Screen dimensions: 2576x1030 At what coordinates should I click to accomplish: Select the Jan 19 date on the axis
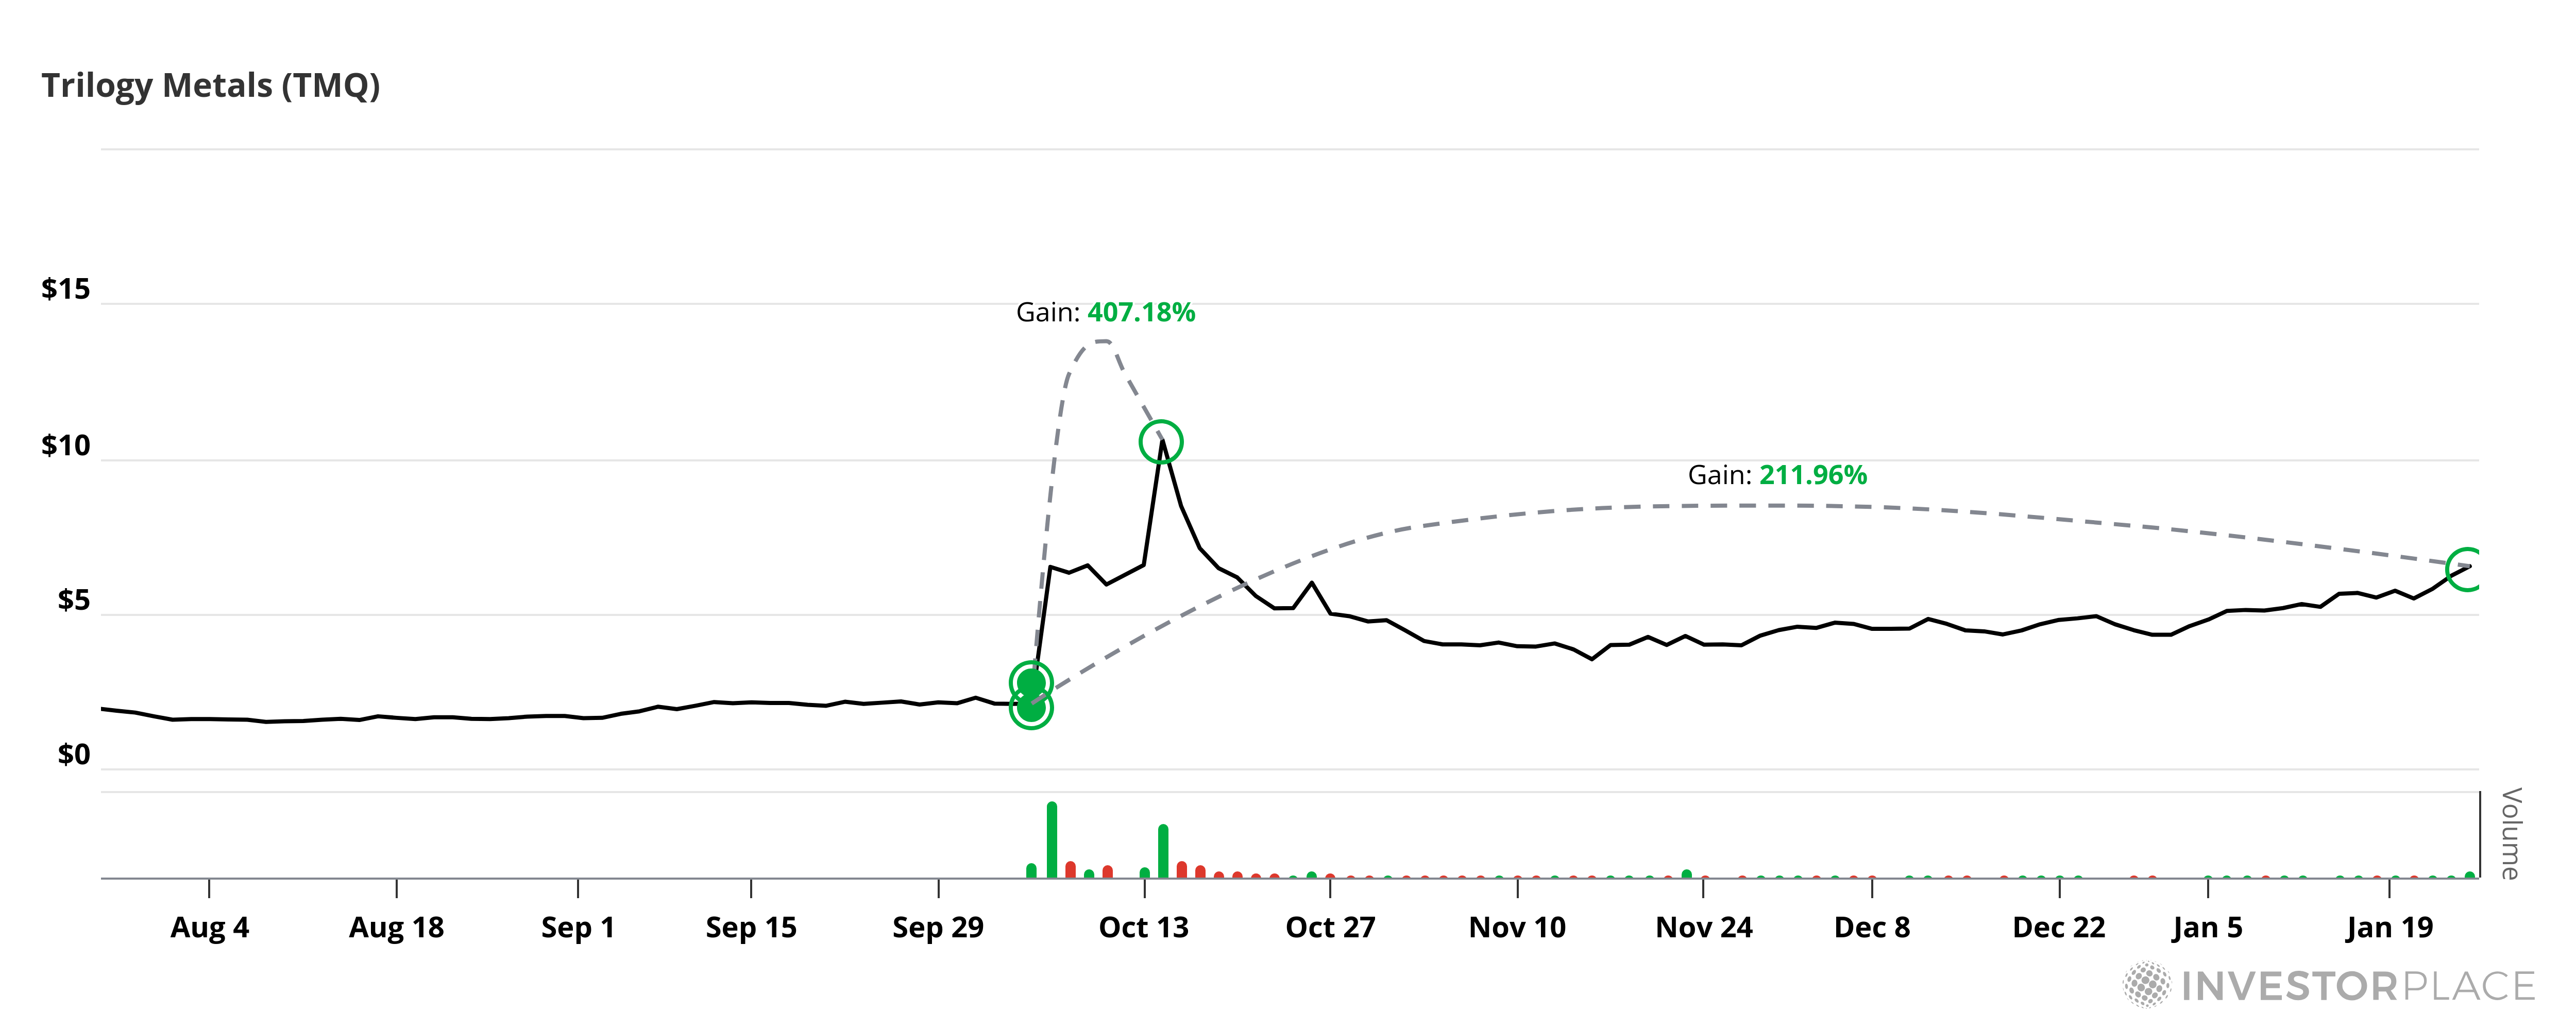pos(2389,928)
